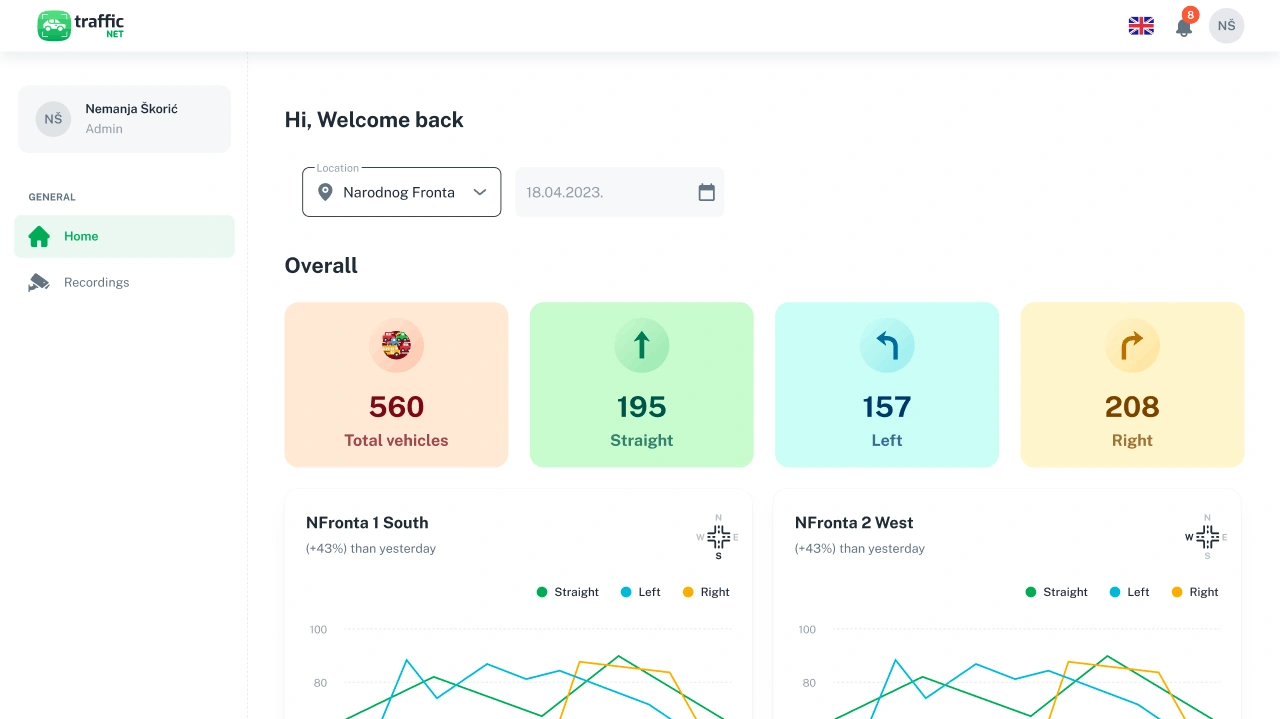Select Home in sidebar menu
1280x719 pixels.
pyautogui.click(x=124, y=237)
